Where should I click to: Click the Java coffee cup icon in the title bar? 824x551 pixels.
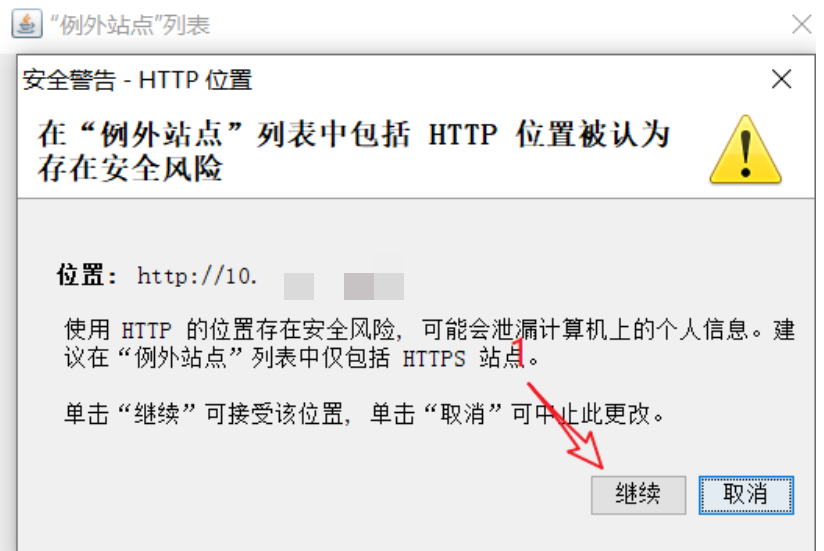(27, 24)
